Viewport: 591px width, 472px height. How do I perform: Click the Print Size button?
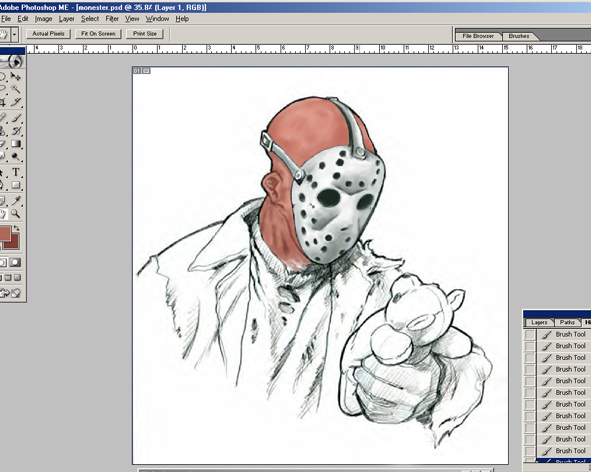pos(145,34)
